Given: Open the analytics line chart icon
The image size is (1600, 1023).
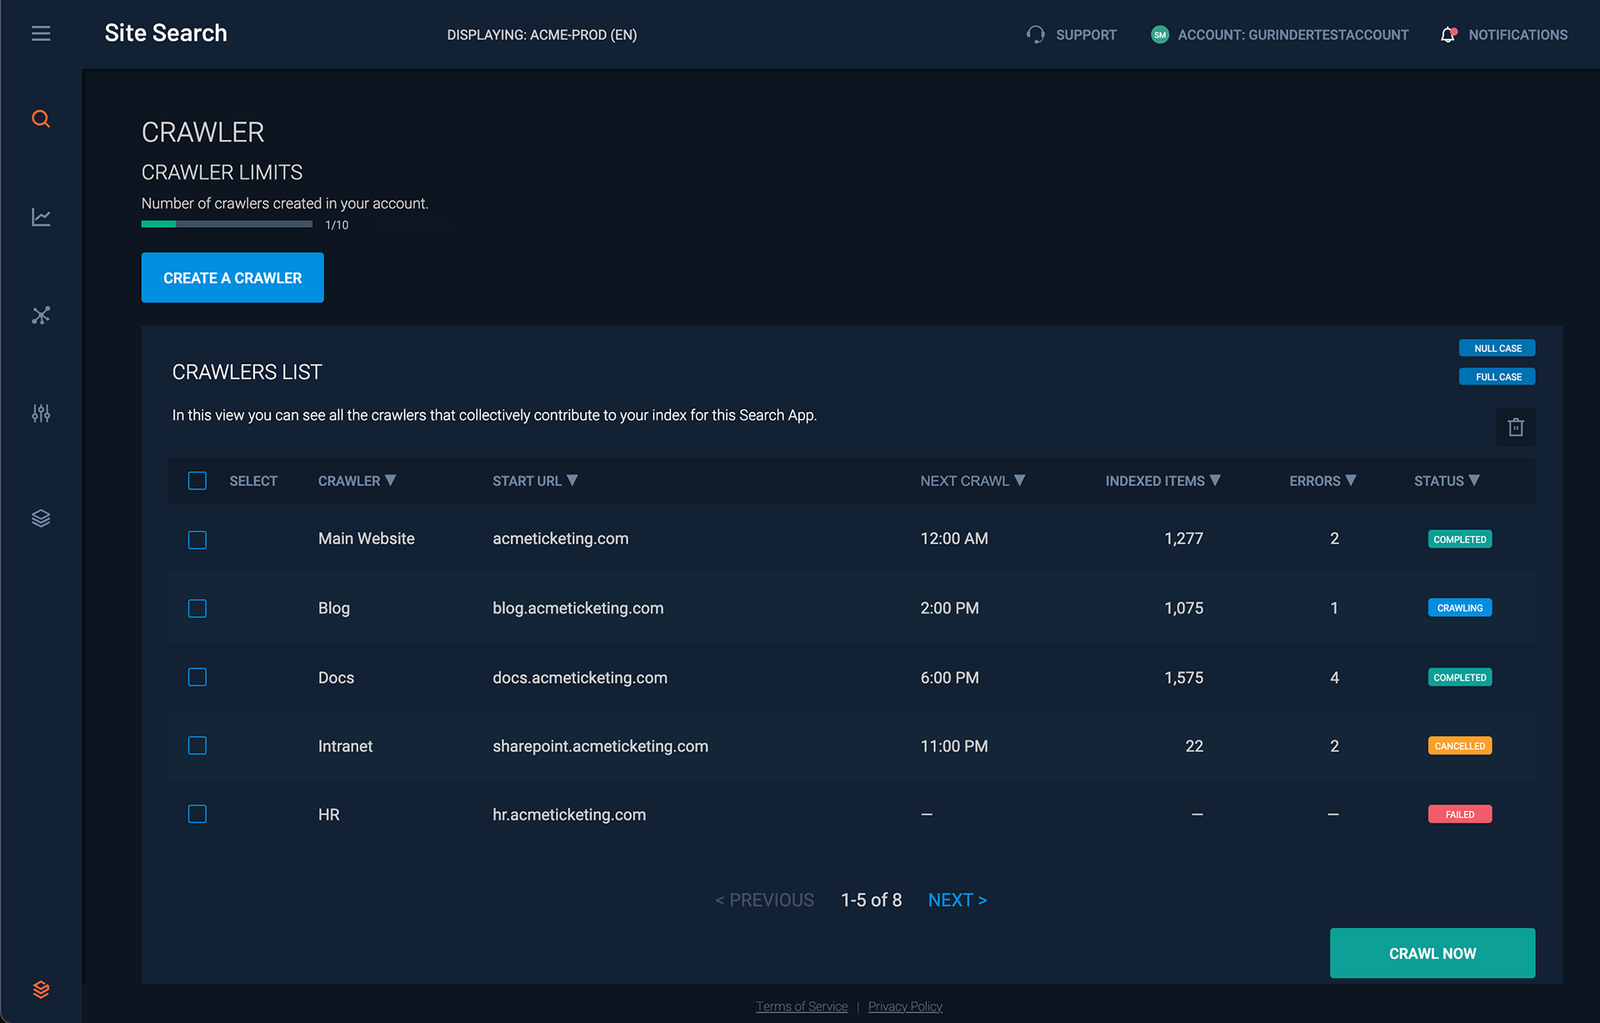Looking at the screenshot, I should point(41,217).
